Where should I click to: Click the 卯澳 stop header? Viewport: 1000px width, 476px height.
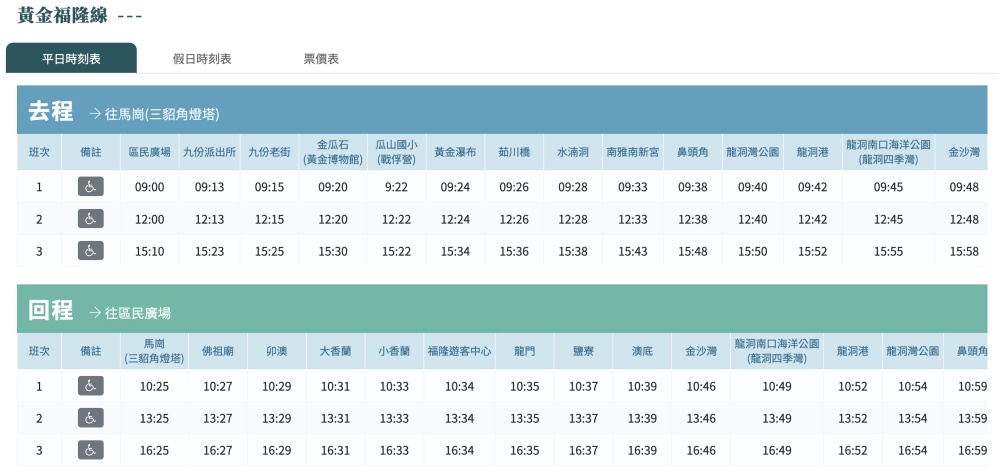click(277, 352)
